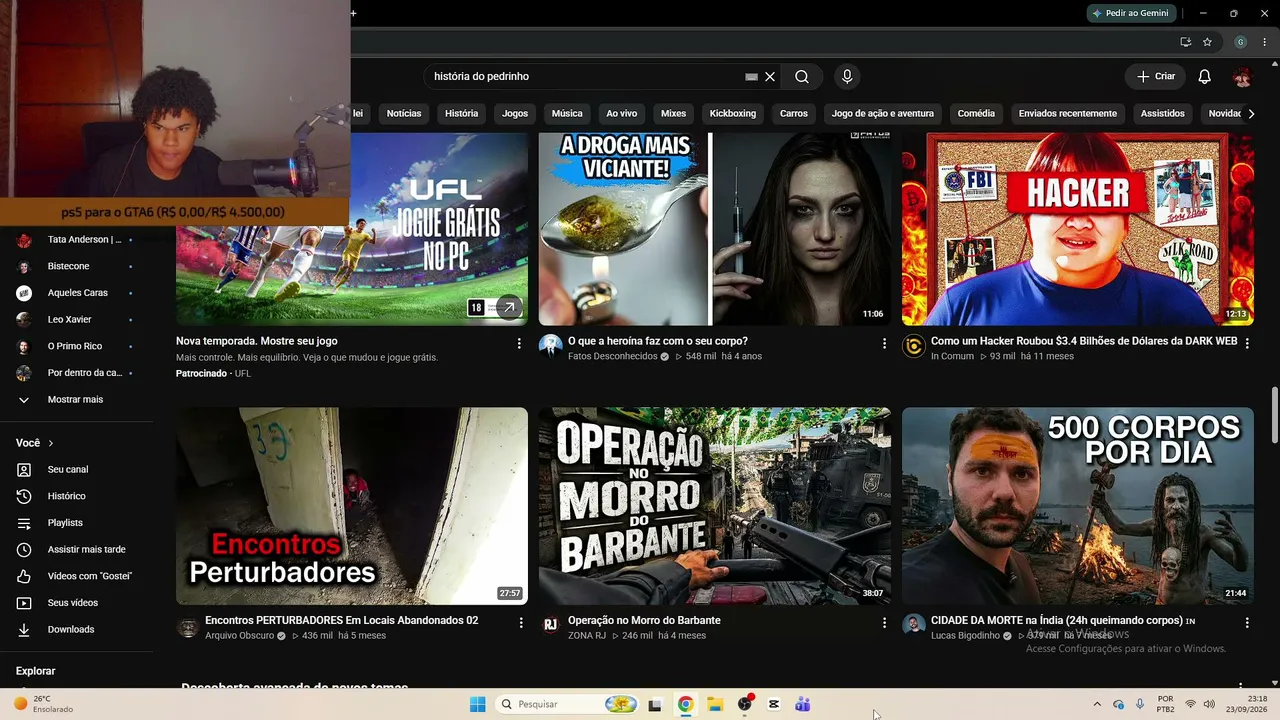Click the YouTube search magnifier button
Screen dimensions: 1280x720
pyautogui.click(x=802, y=77)
